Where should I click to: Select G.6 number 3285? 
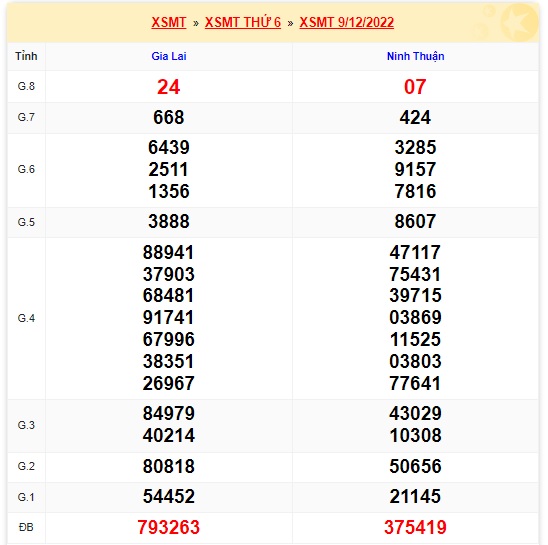(415, 147)
